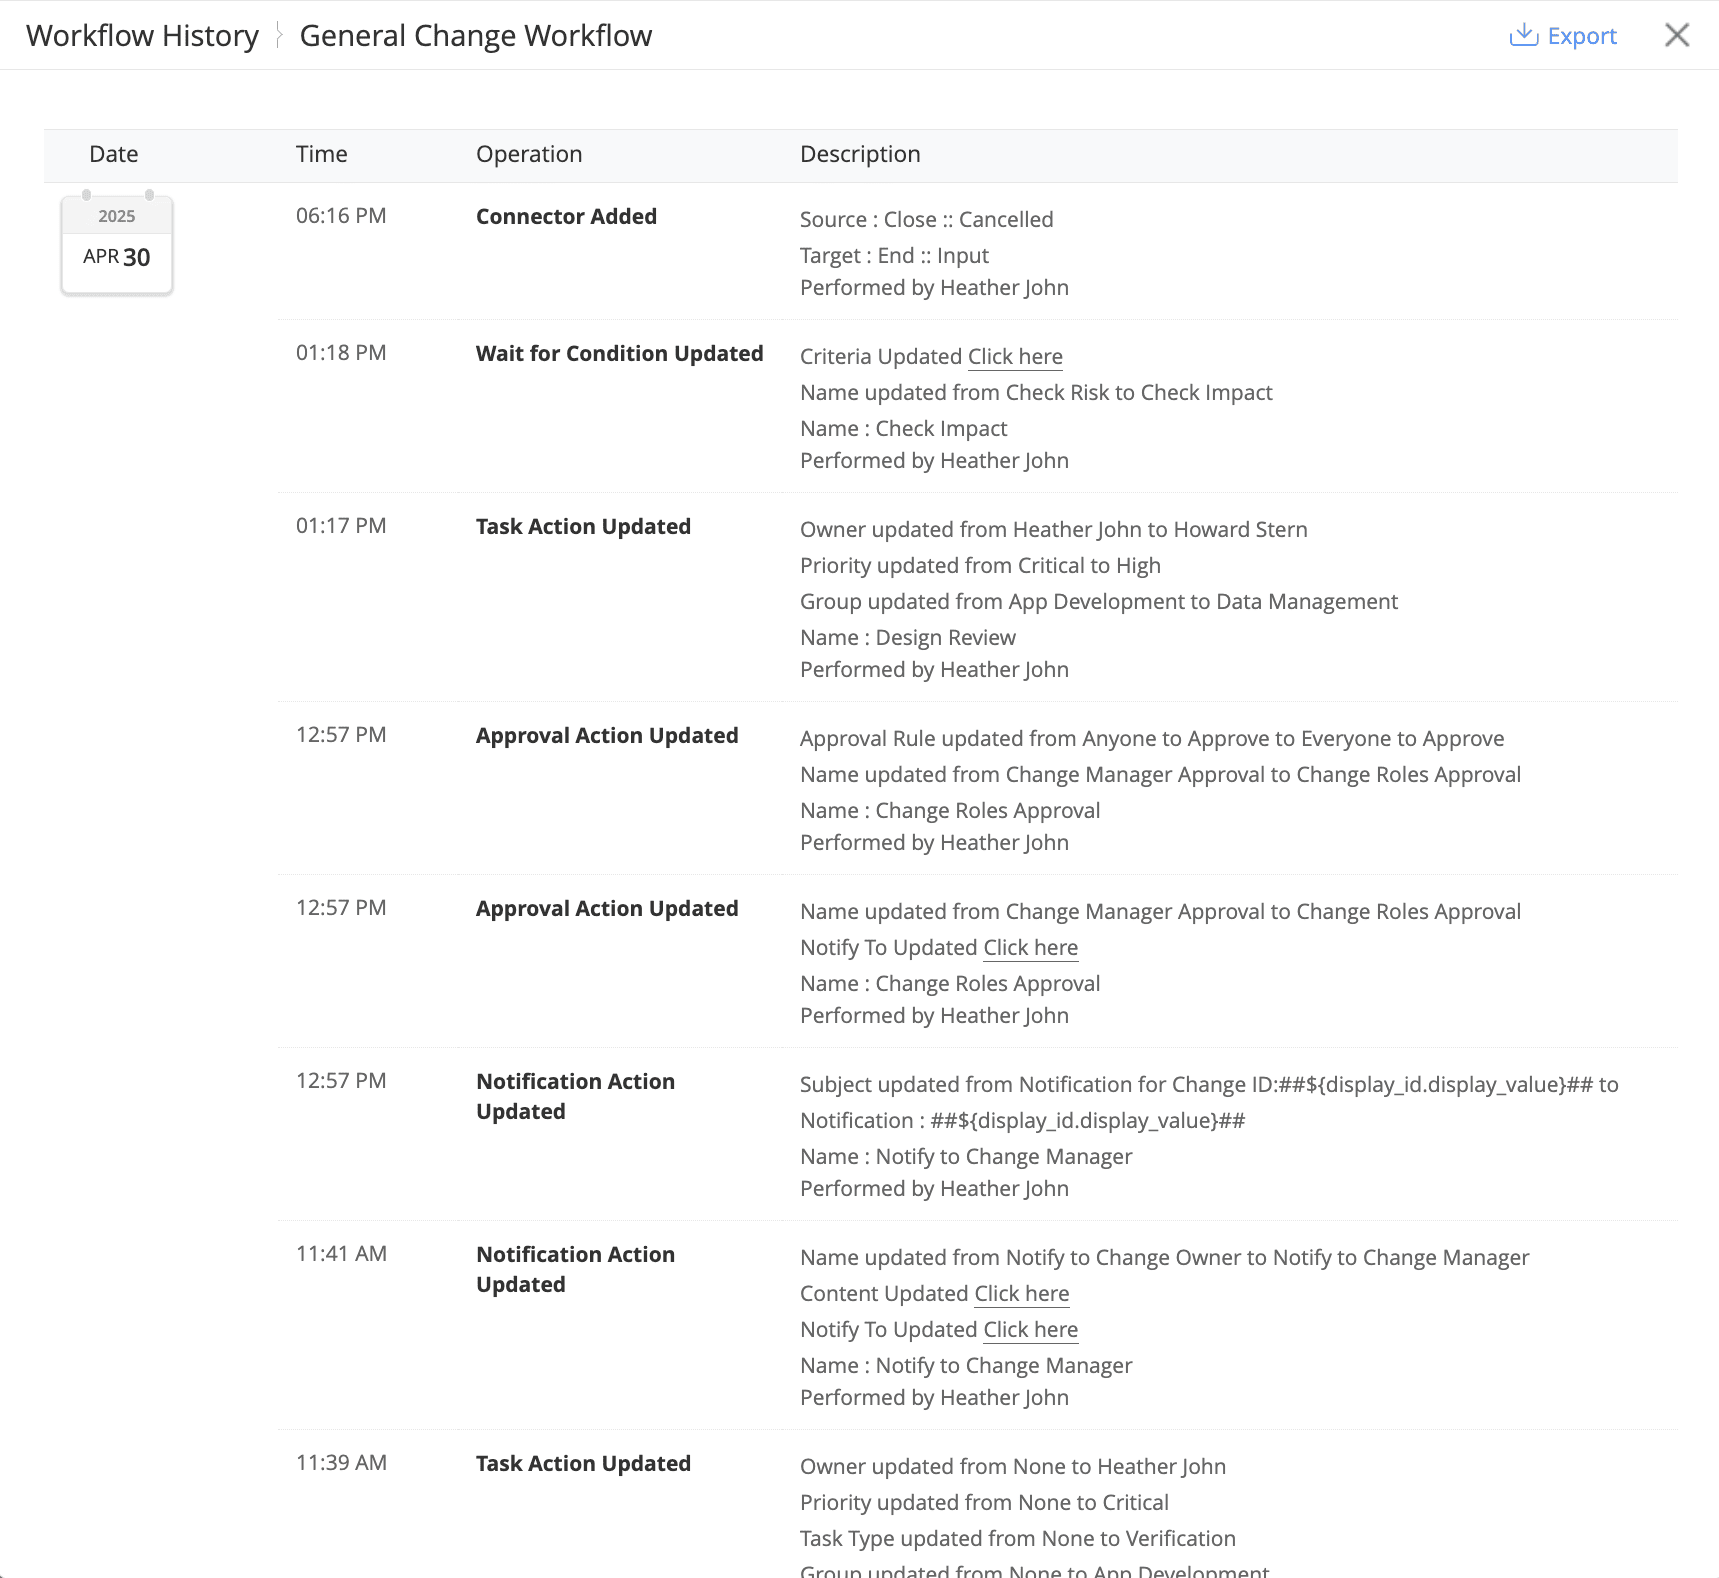Click the Date column header
The height and width of the screenshot is (1578, 1719).
click(113, 154)
